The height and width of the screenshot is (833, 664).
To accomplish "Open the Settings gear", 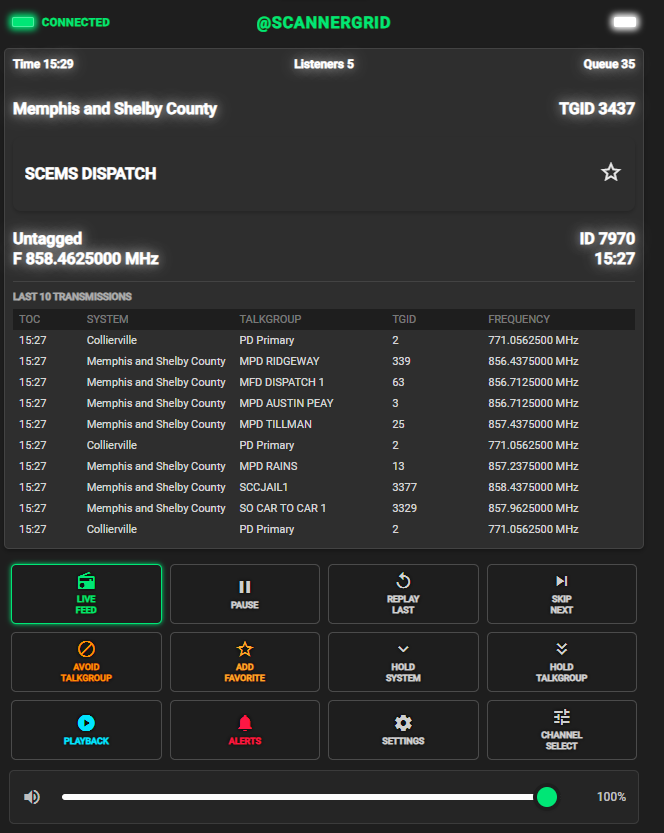I will click(403, 730).
